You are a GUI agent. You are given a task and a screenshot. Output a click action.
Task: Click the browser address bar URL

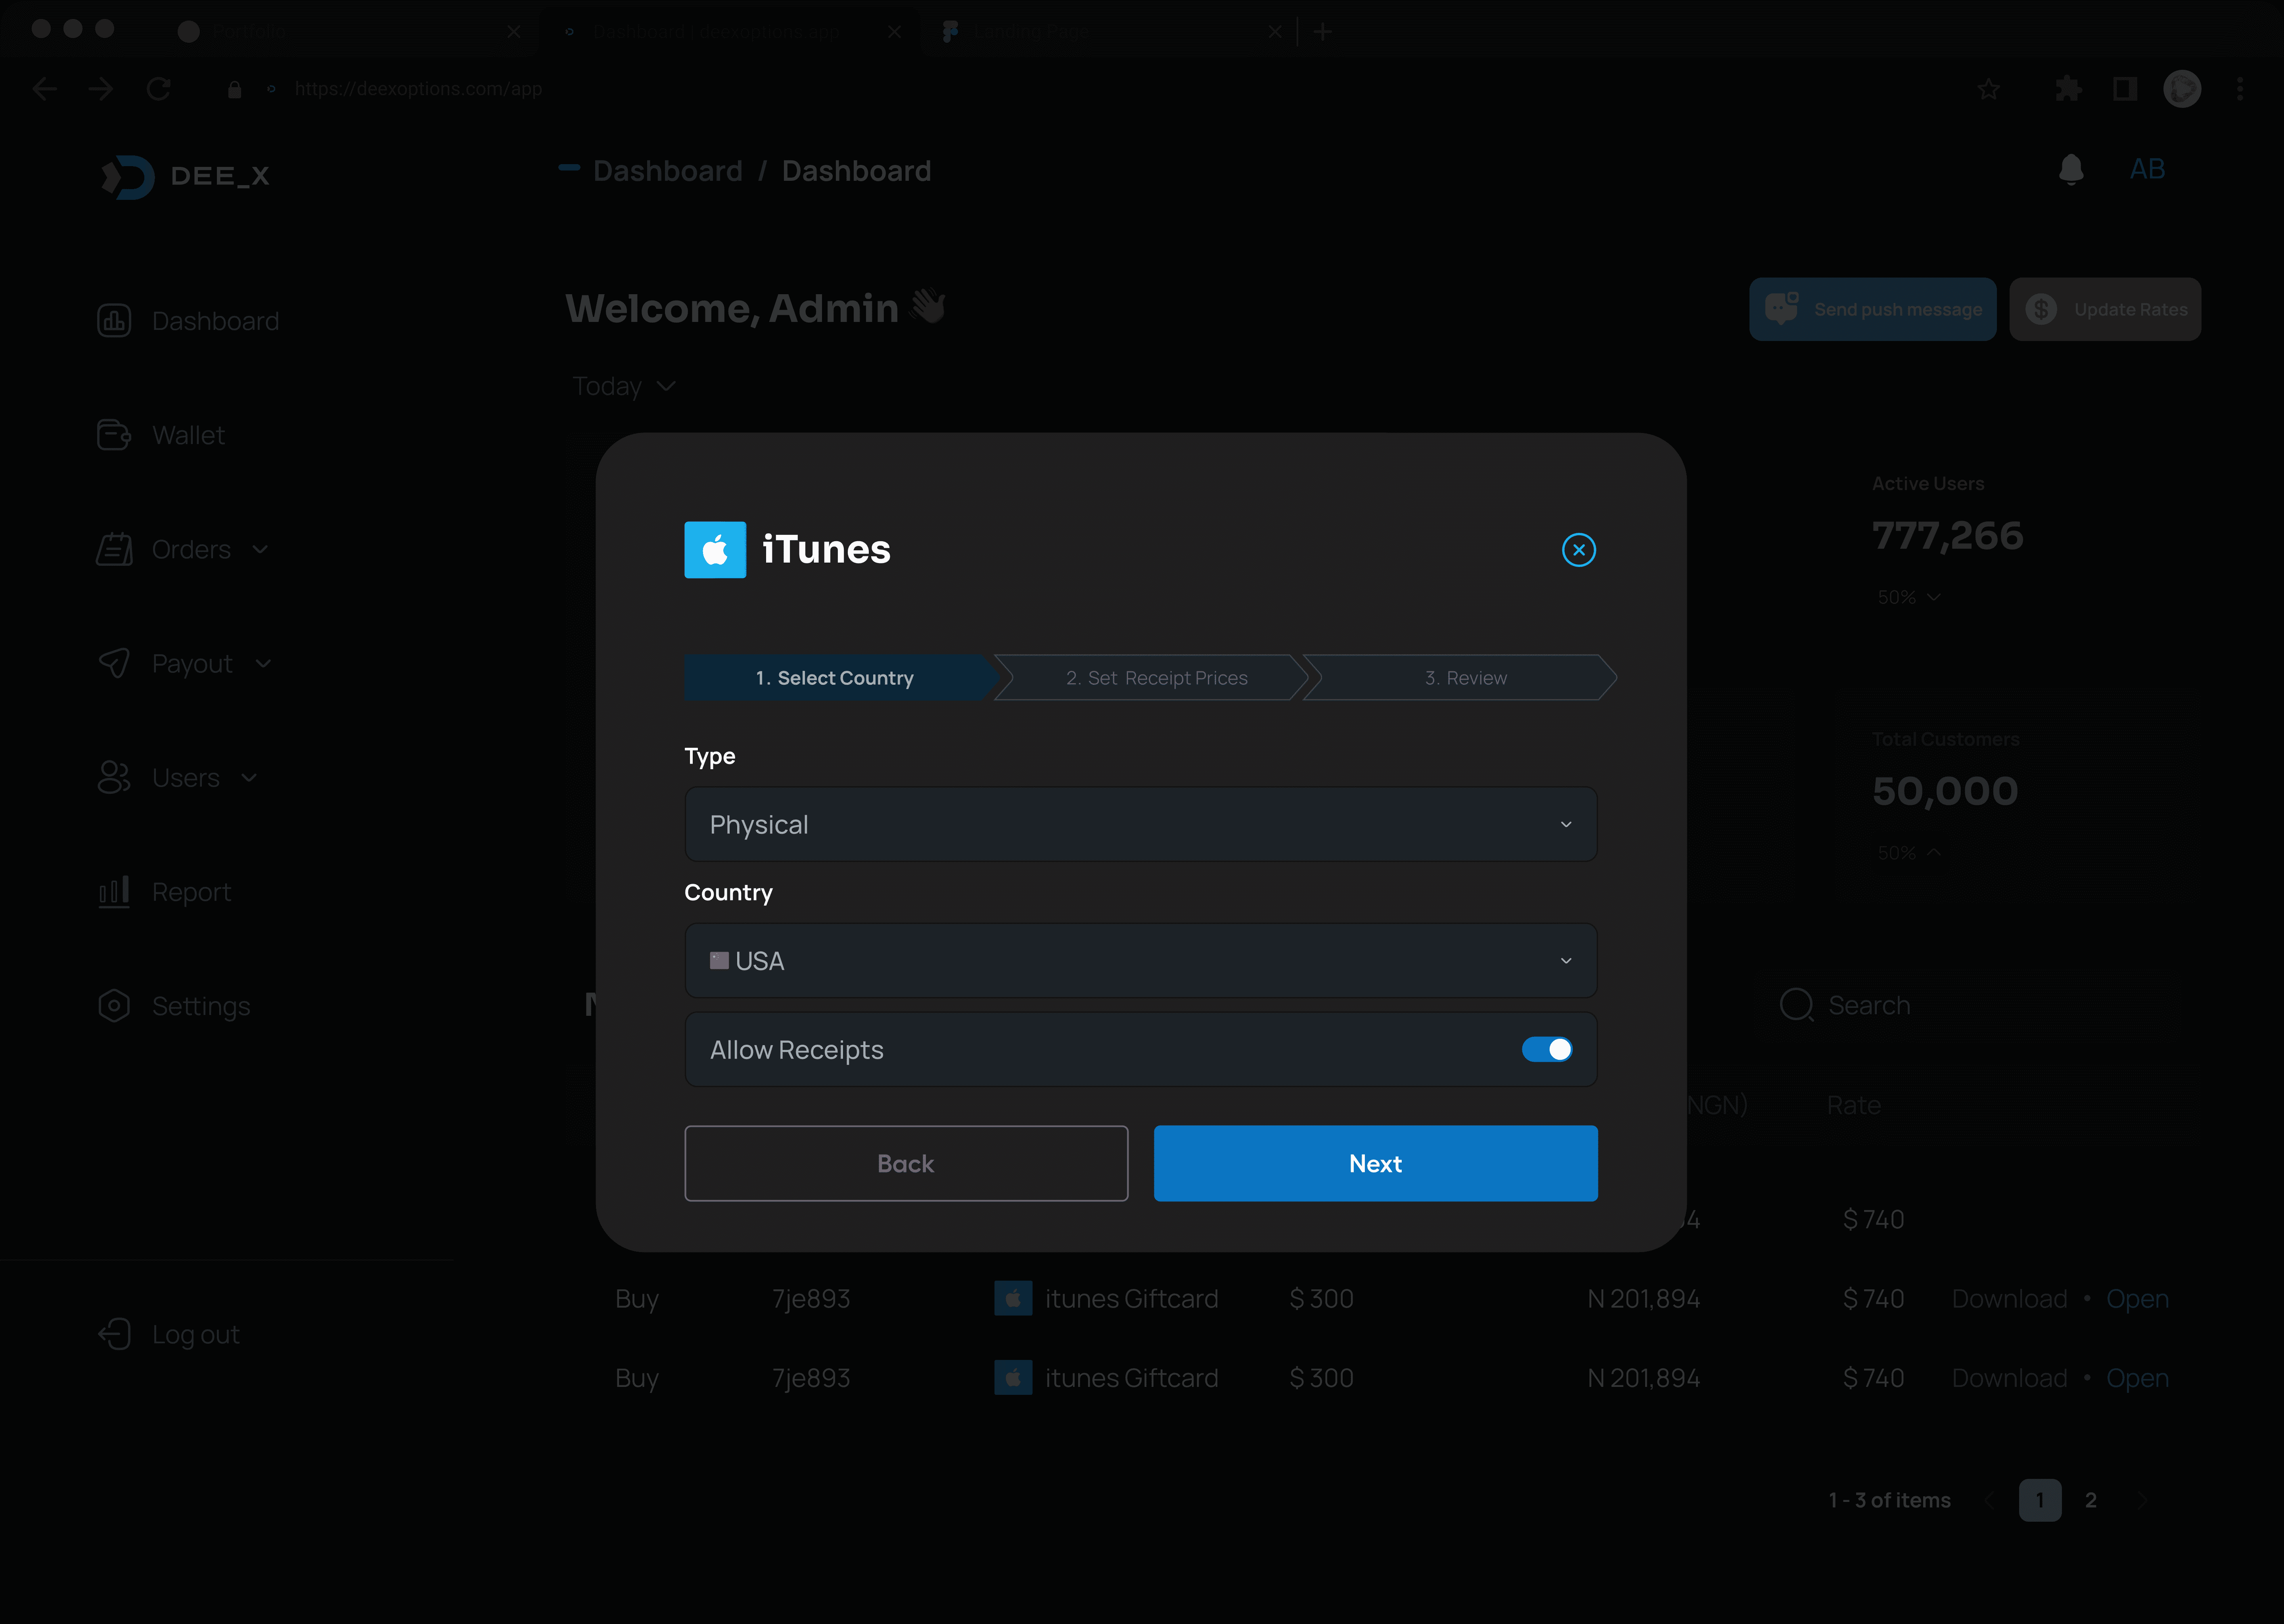click(x=418, y=89)
